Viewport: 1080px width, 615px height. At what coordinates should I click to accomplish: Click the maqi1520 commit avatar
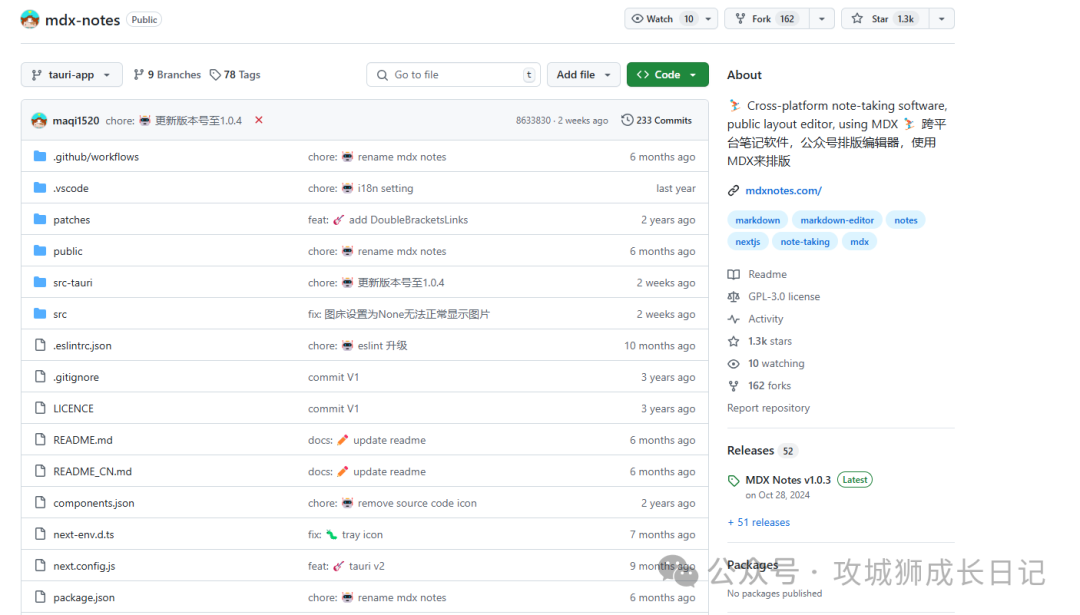[39, 121]
